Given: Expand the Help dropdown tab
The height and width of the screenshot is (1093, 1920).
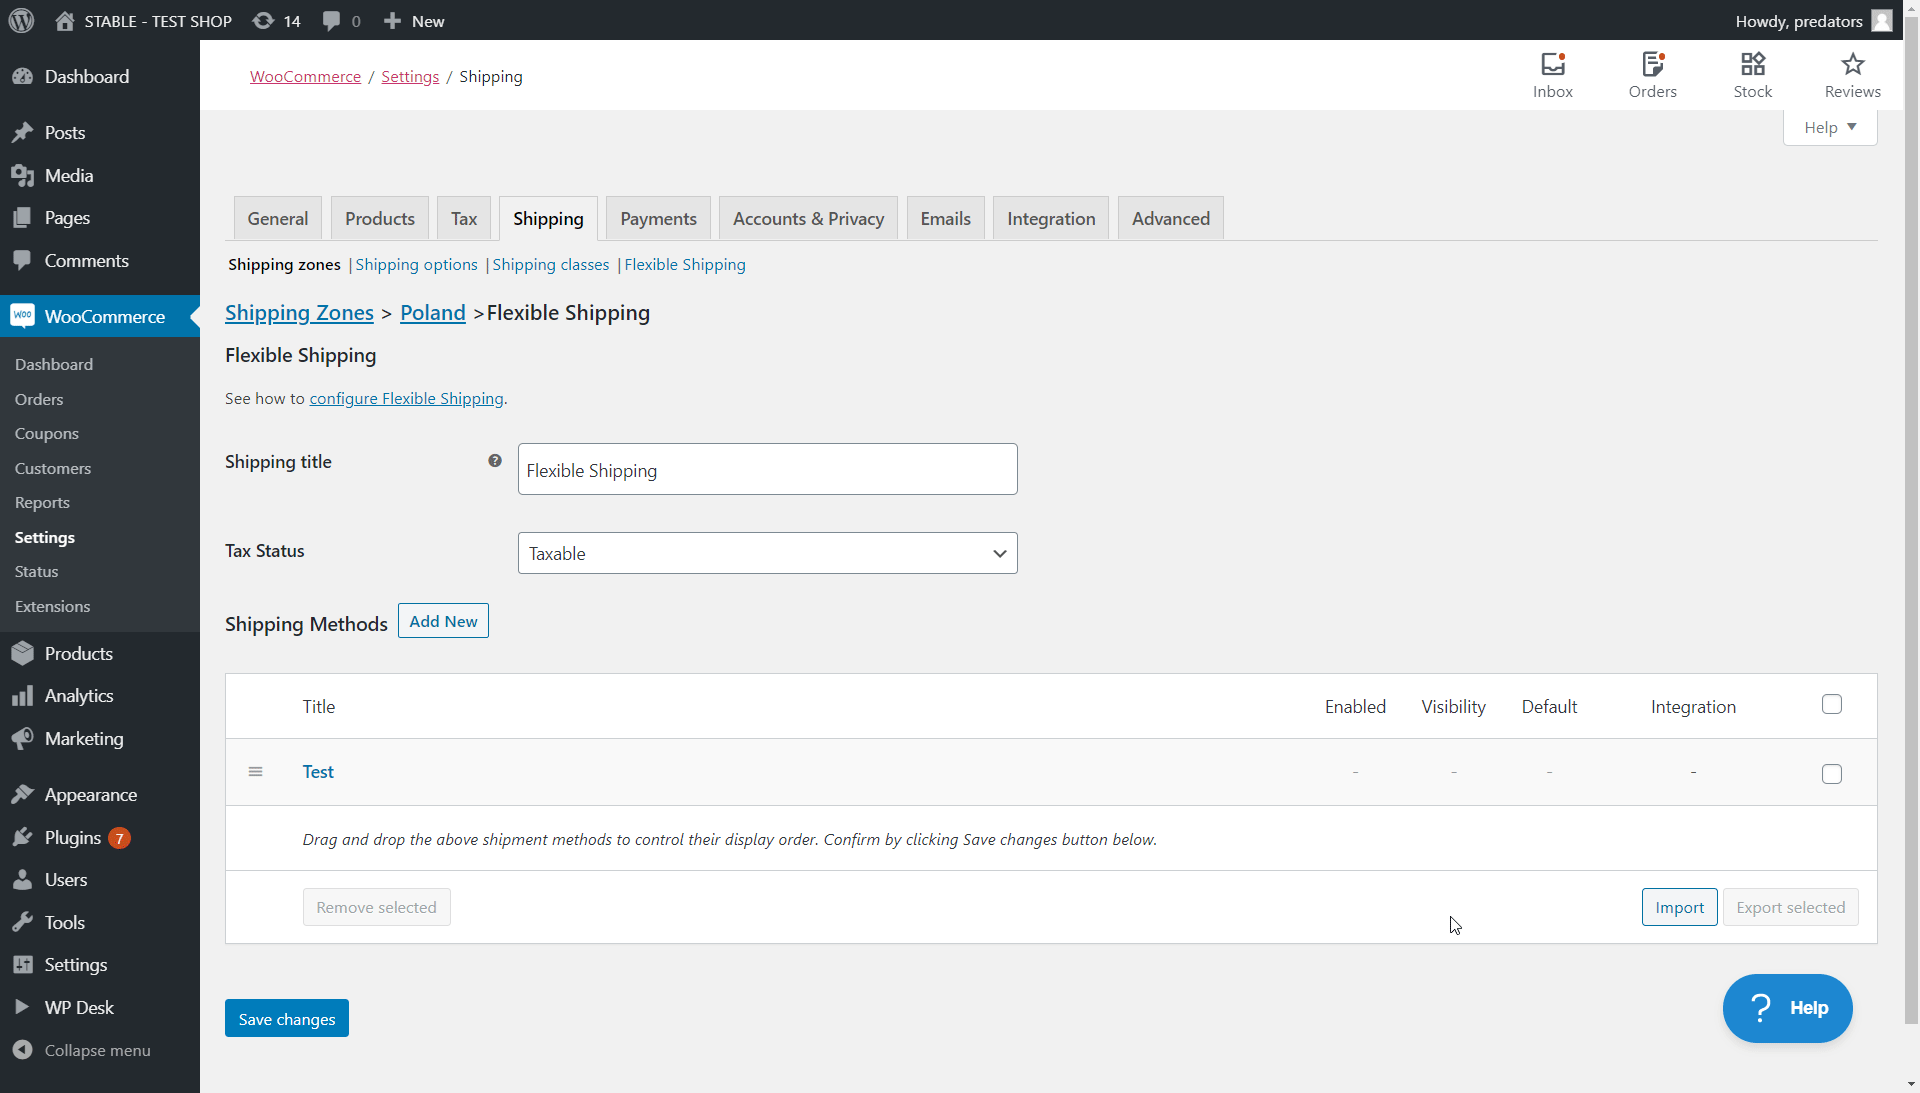Looking at the screenshot, I should [1829, 127].
